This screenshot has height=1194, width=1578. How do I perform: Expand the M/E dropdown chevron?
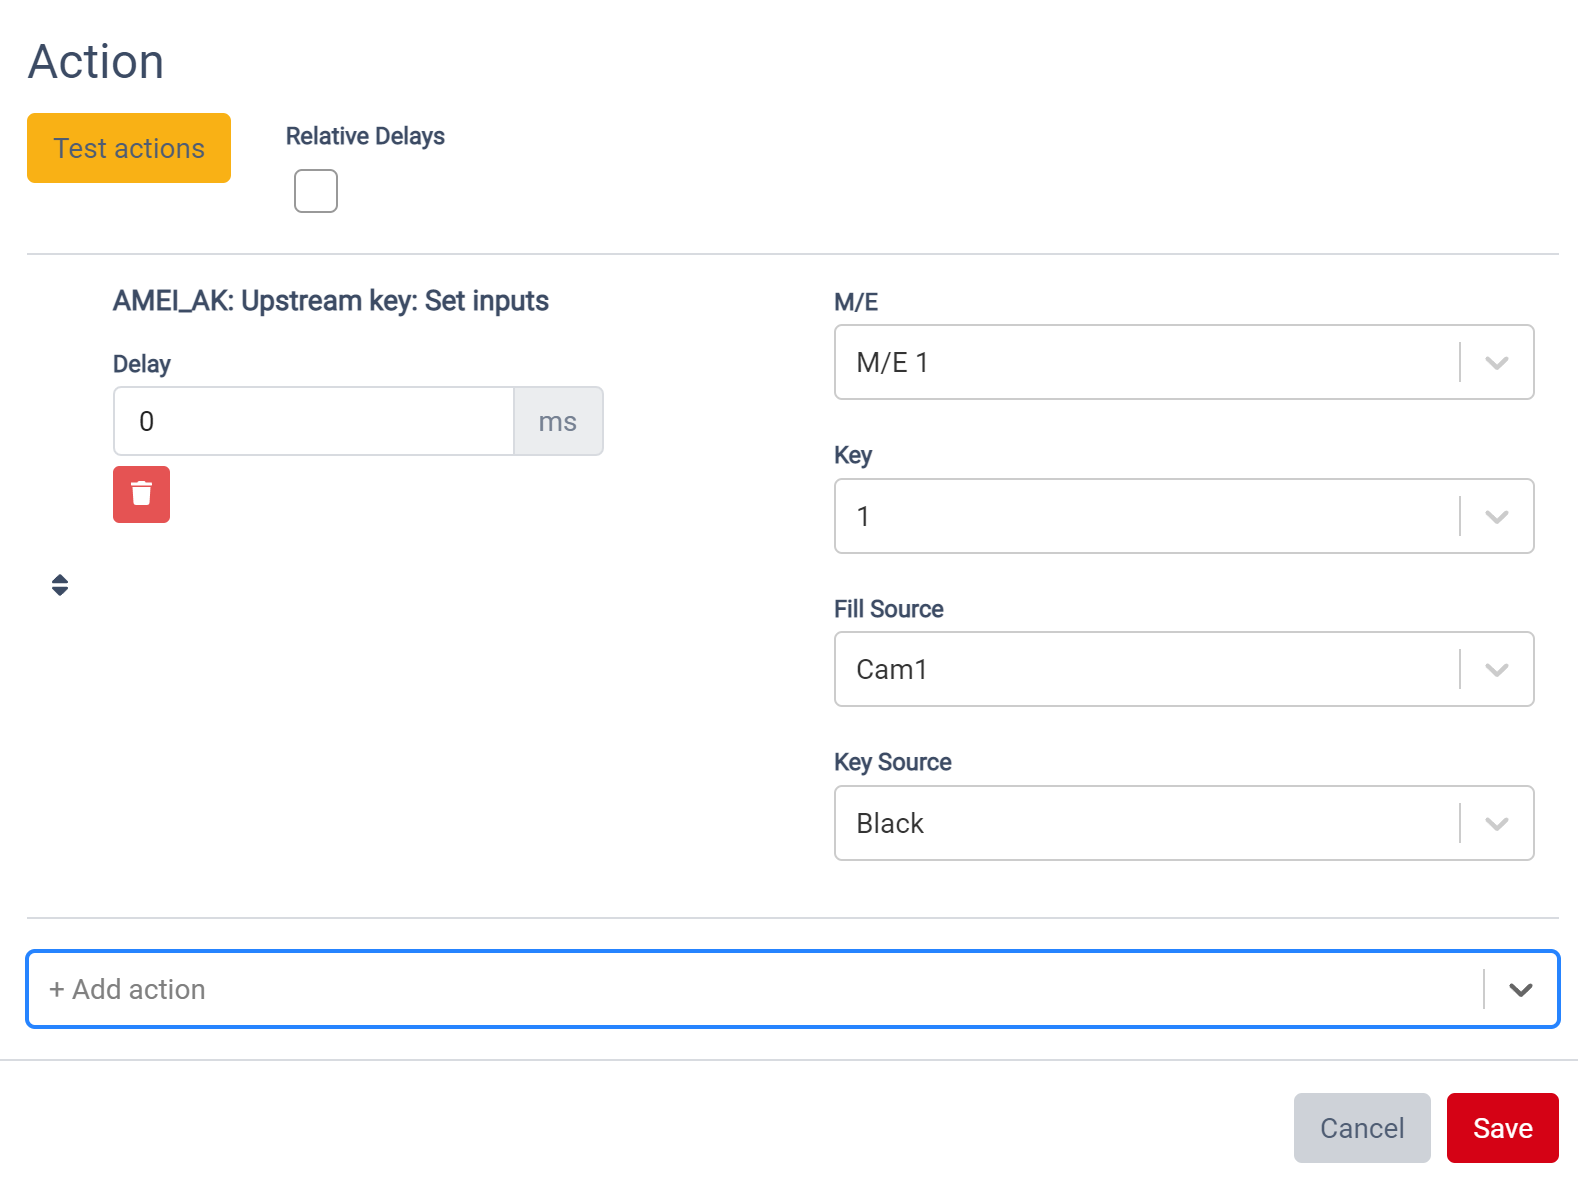pyautogui.click(x=1496, y=362)
